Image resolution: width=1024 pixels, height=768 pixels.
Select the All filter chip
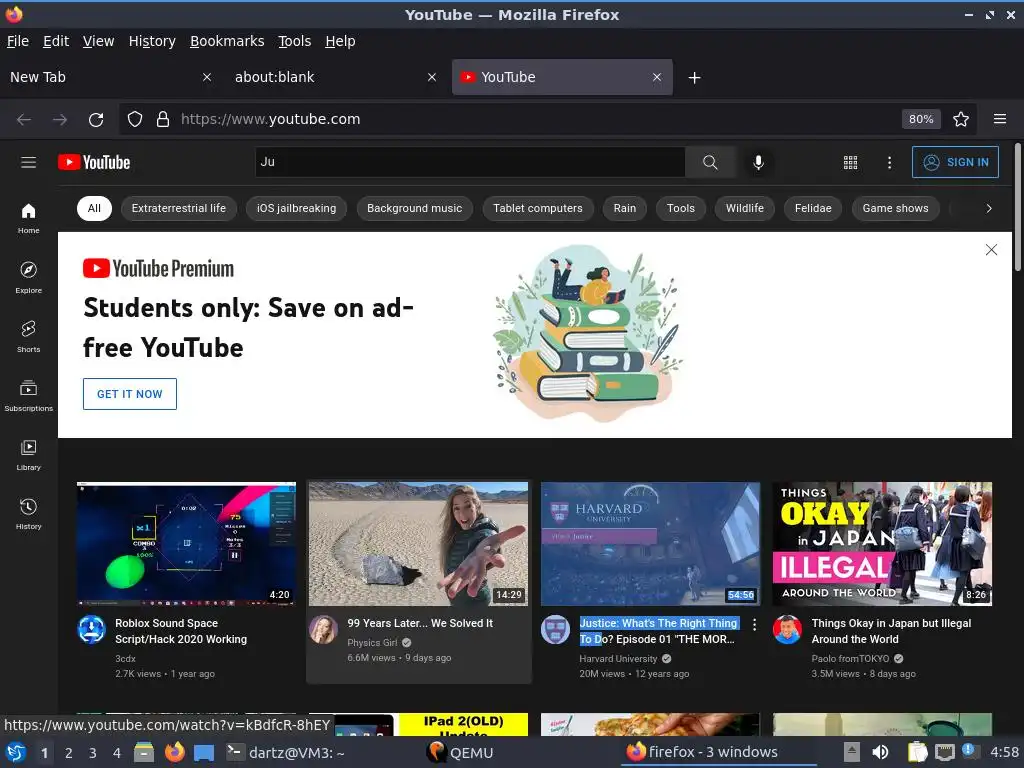click(94, 208)
